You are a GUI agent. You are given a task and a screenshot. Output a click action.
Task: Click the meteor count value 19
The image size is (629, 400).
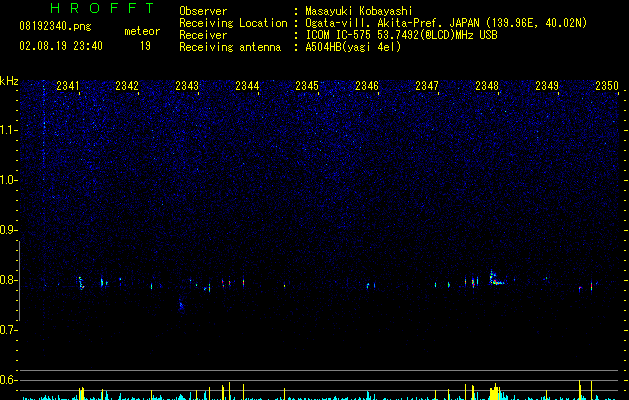[145, 46]
